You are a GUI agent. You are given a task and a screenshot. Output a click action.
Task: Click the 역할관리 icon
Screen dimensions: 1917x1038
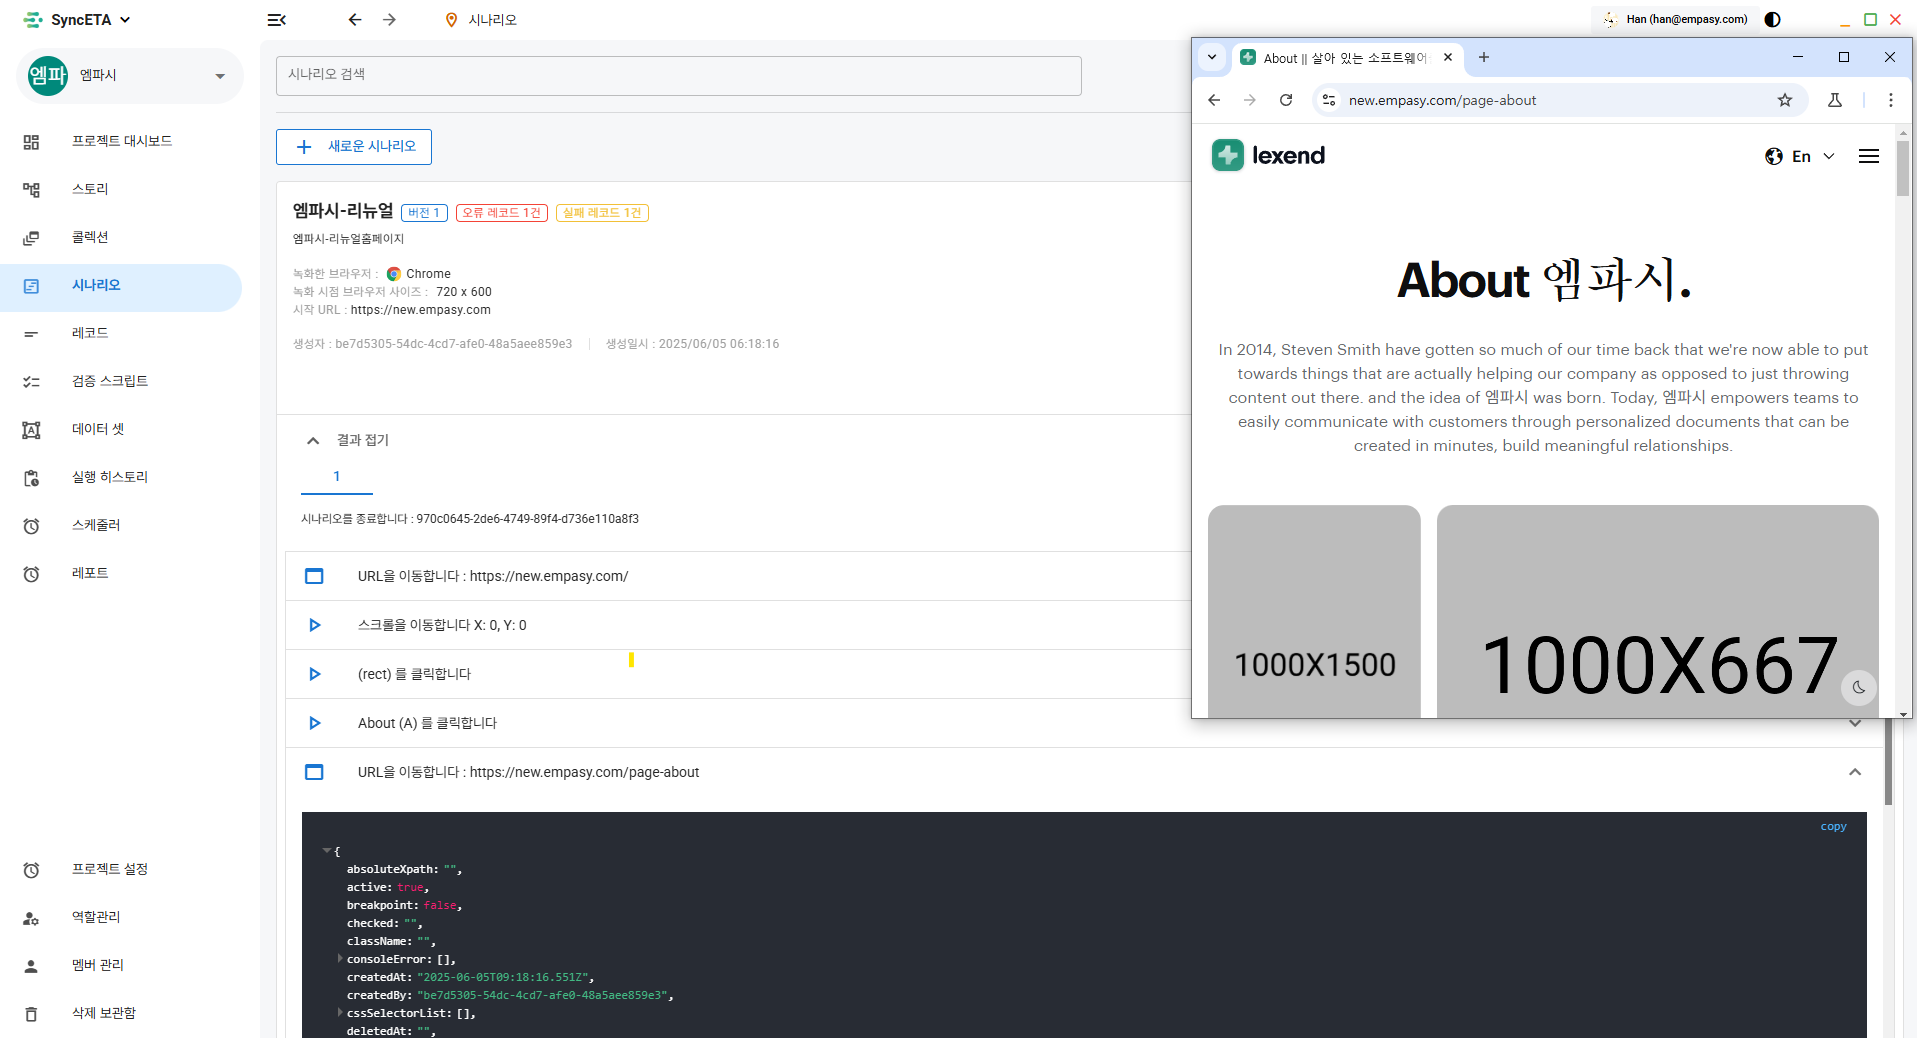32,918
